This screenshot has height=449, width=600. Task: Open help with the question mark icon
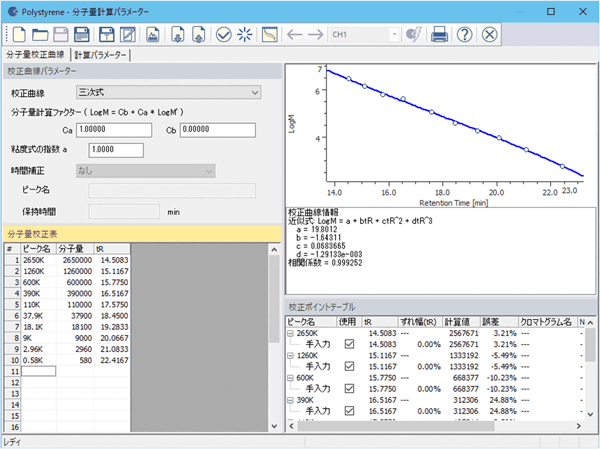pyautogui.click(x=464, y=35)
